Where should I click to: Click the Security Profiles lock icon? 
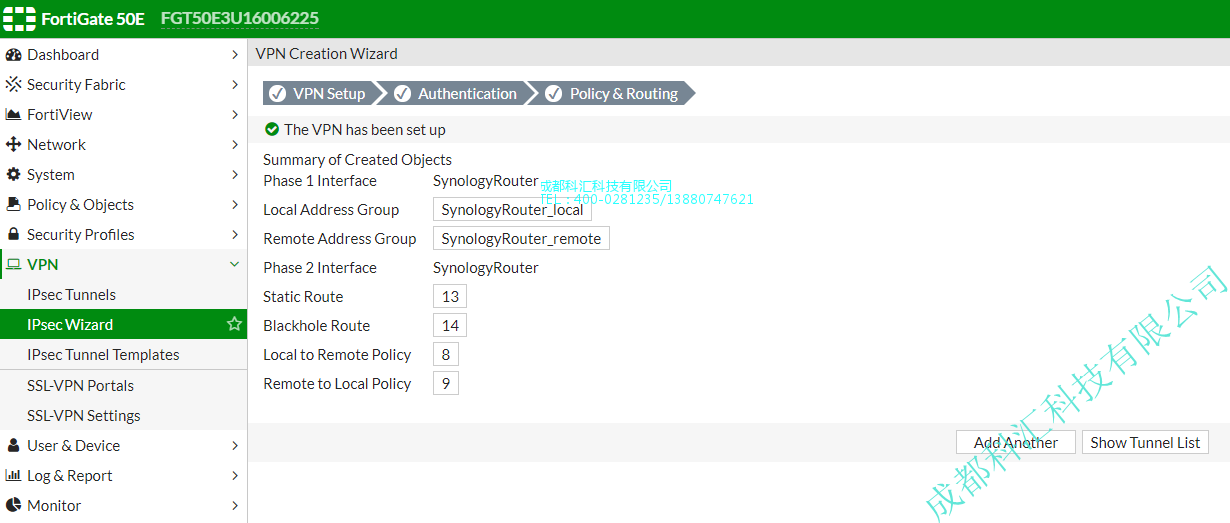(14, 235)
